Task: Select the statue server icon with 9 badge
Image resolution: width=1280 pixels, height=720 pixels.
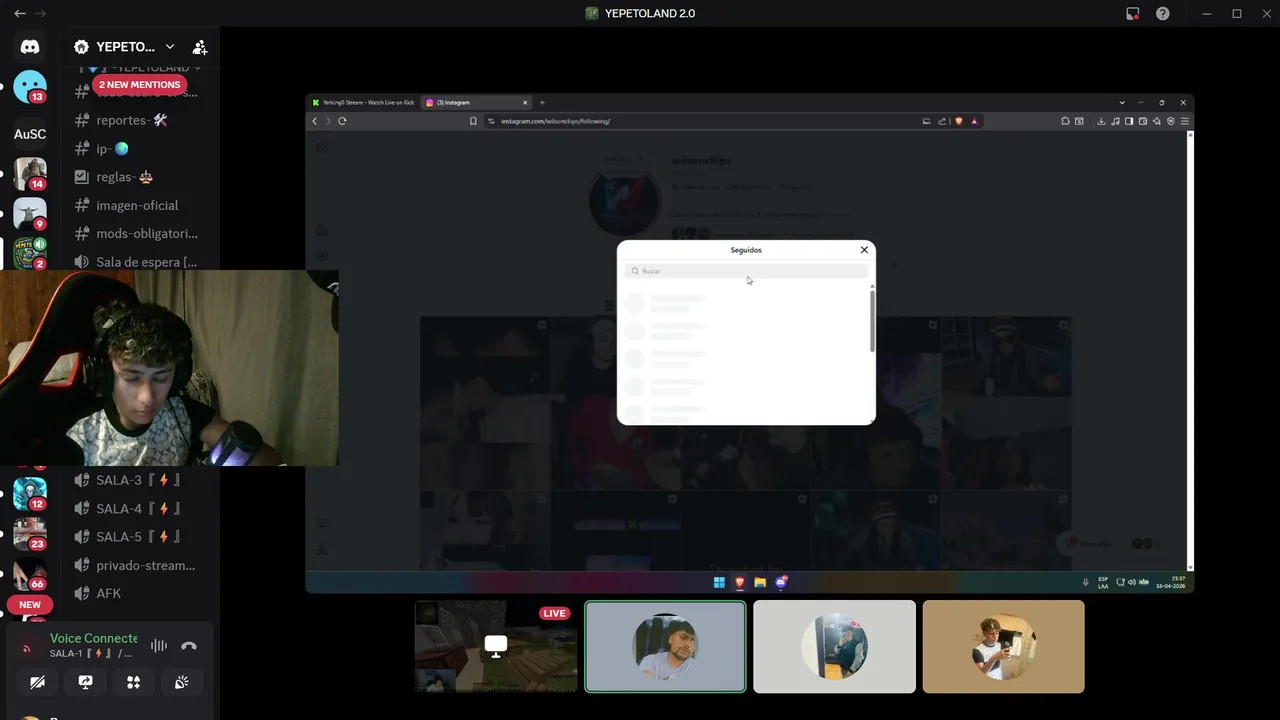Action: pyautogui.click(x=30, y=213)
